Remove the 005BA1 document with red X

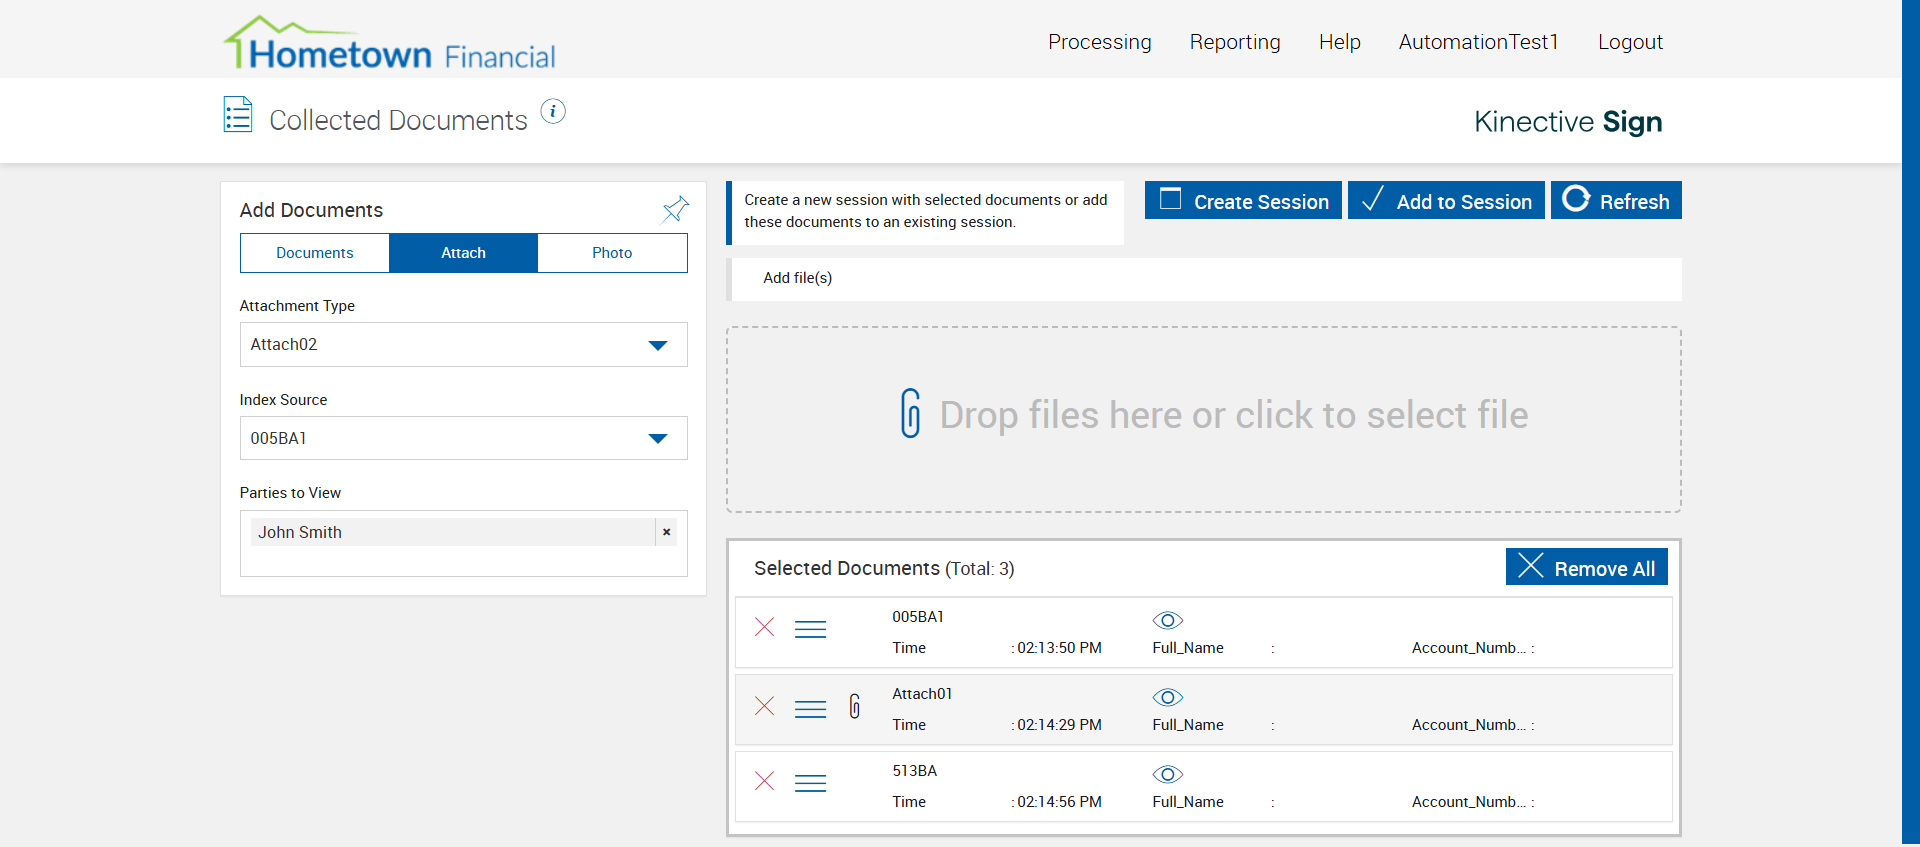coord(765,627)
